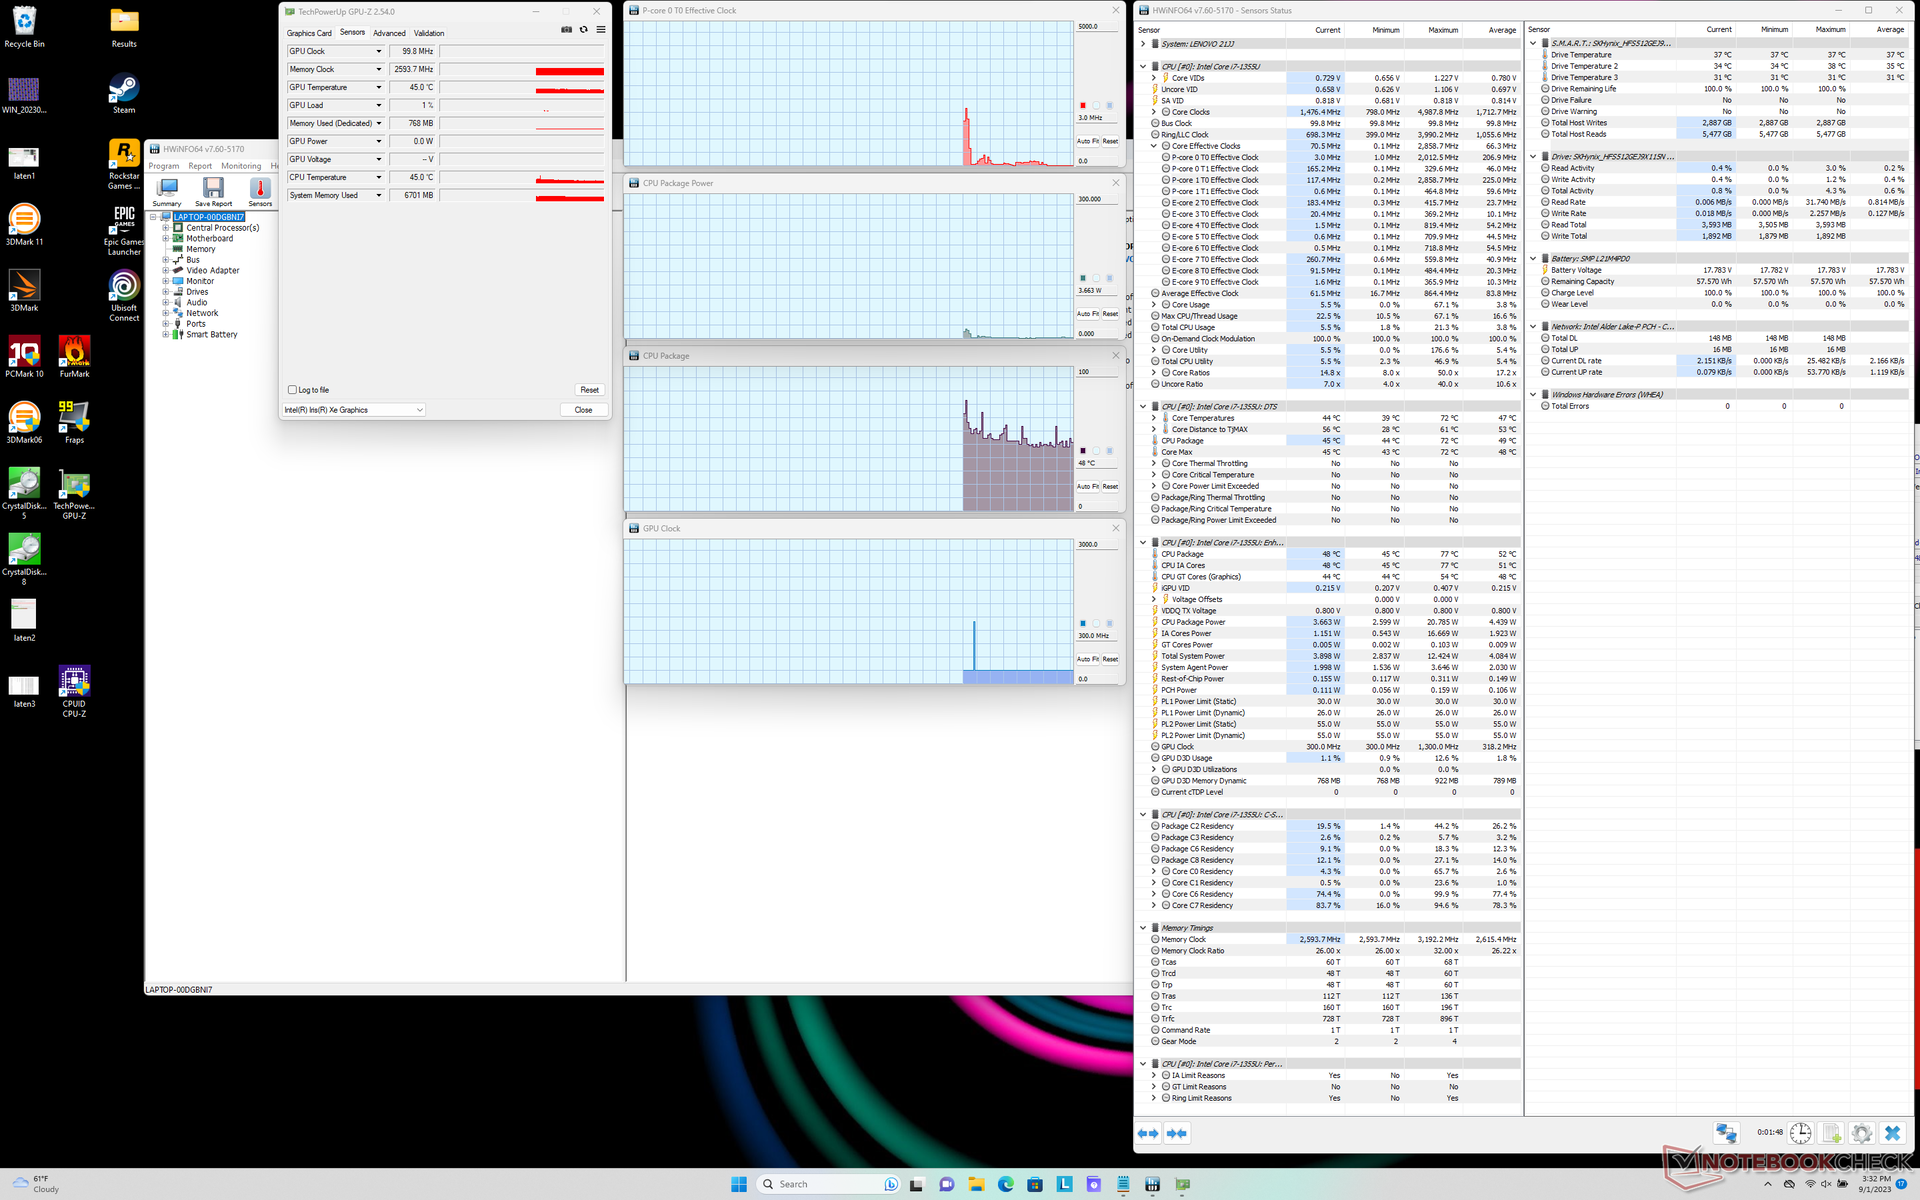The width and height of the screenshot is (1920, 1200).
Task: Open HWiNFO Summary toolbar icon
Action: coord(167,190)
